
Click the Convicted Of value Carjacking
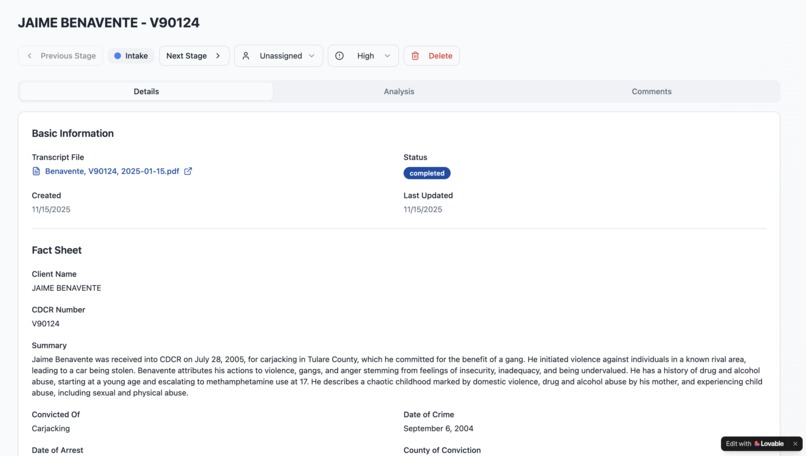coord(50,428)
